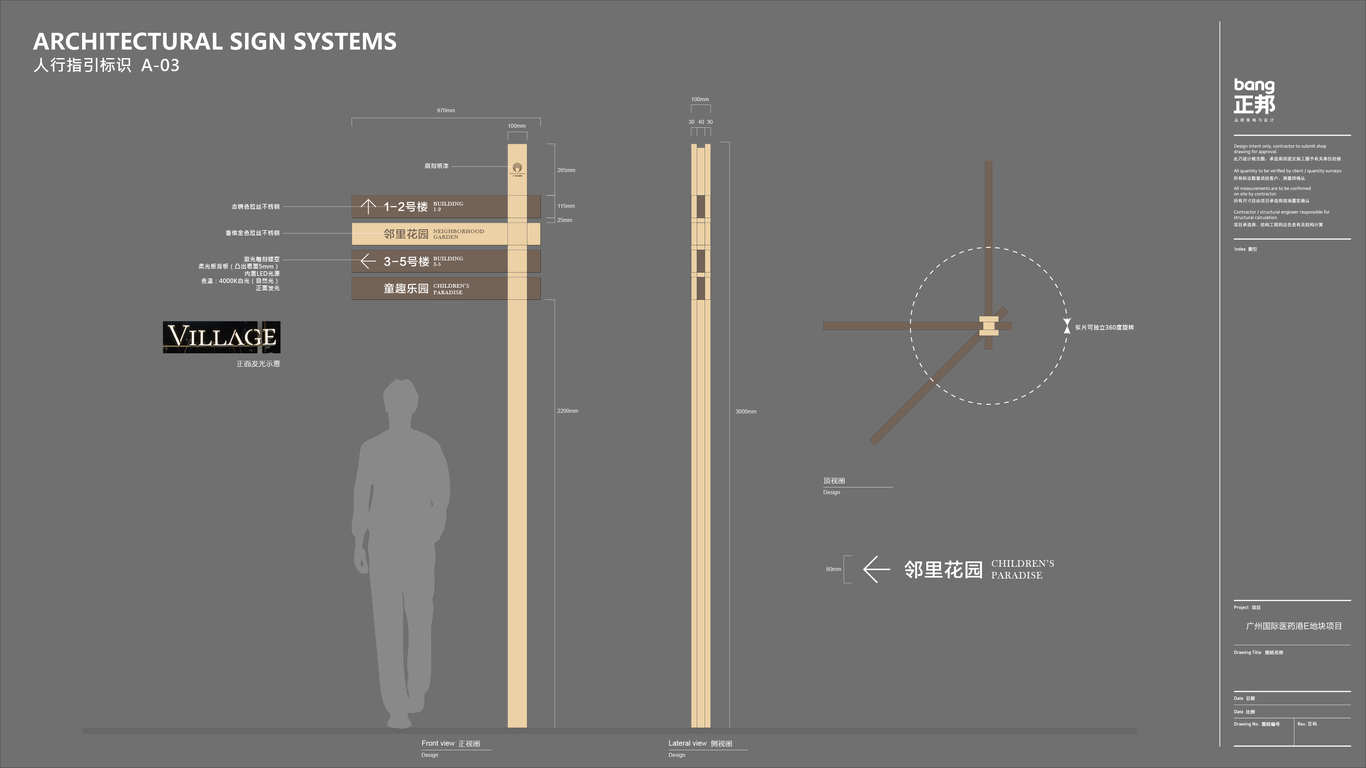Click the Front view 正视图 label
Image resolution: width=1366 pixels, height=768 pixels.
click(451, 744)
